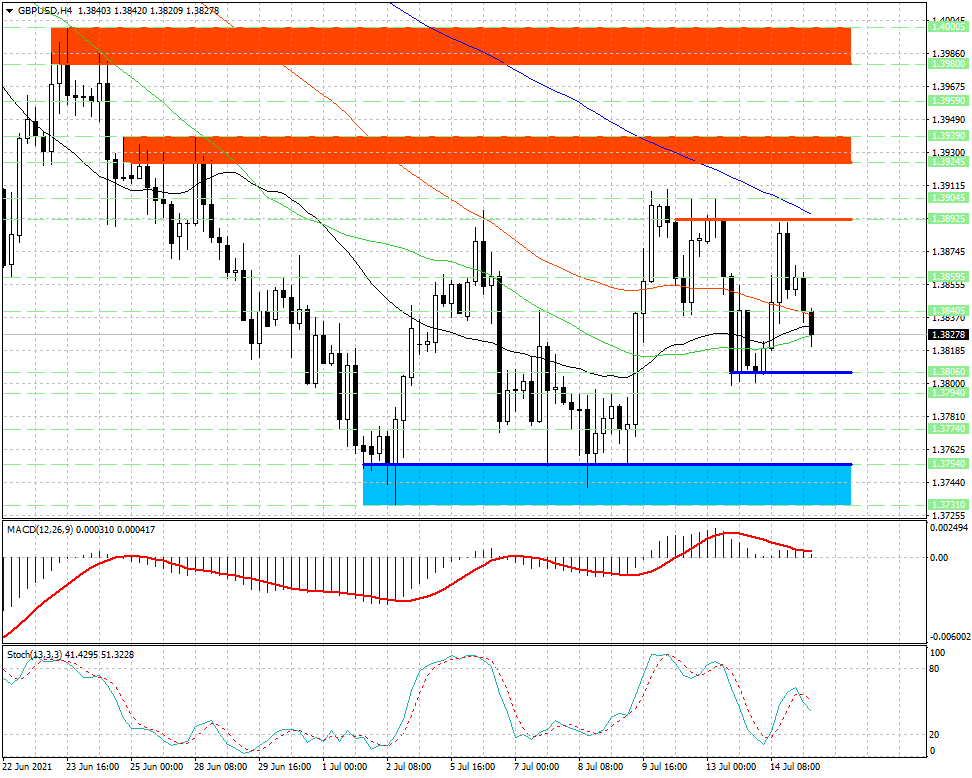Screen dimensions: 972x778
Task: Click the price scale value 1.39675
Action: [948, 87]
